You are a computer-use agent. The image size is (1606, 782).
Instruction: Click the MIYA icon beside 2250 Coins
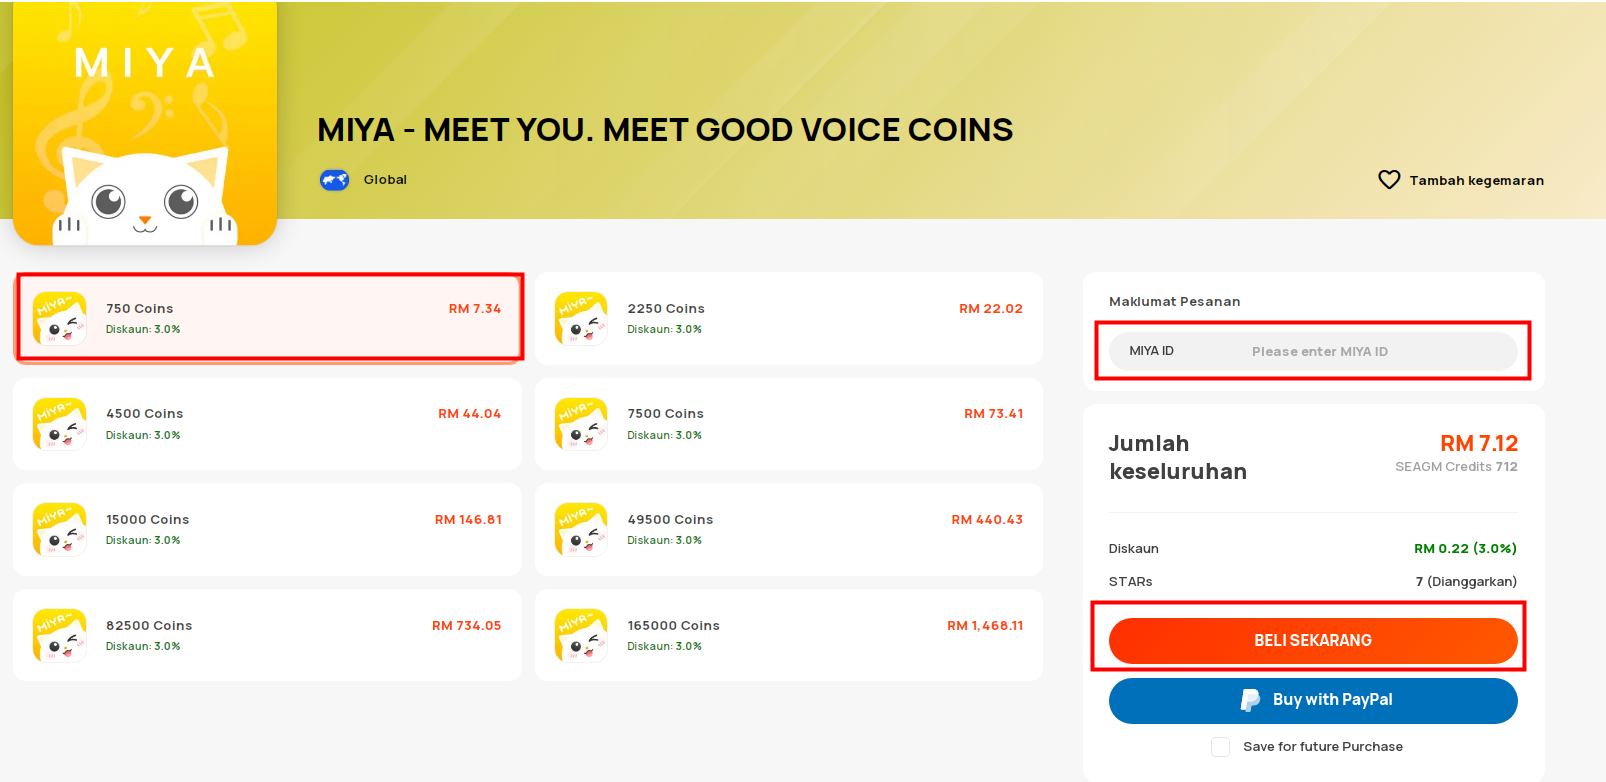coord(581,318)
